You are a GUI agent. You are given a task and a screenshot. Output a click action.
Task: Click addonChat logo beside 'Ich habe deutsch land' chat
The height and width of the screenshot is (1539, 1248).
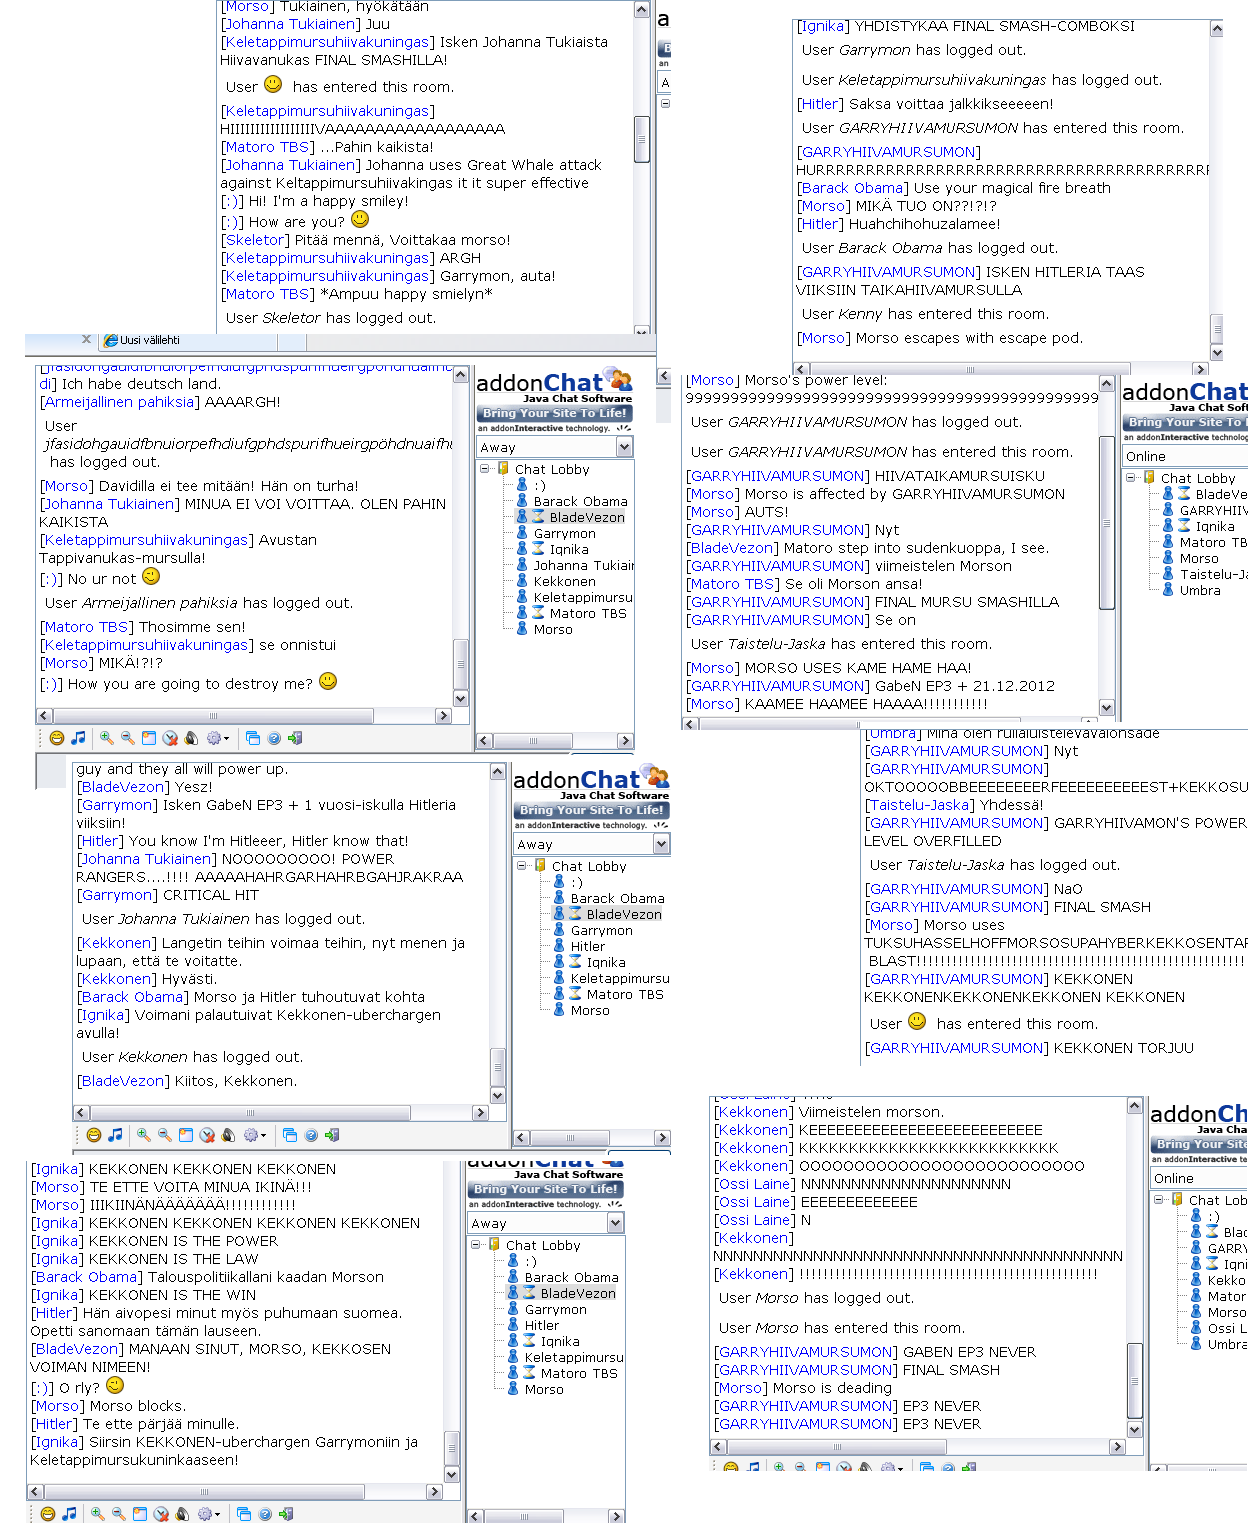(554, 385)
